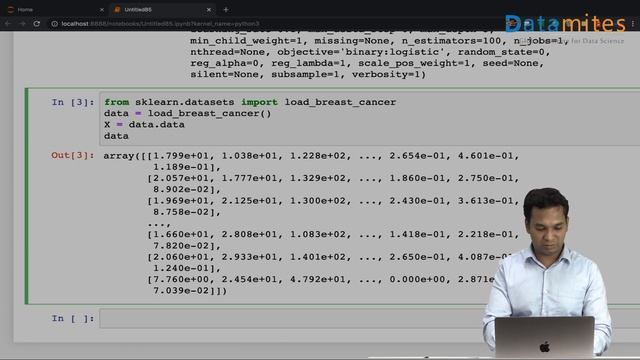Click the 'data = load_breast_cancer()' line

click(187, 113)
